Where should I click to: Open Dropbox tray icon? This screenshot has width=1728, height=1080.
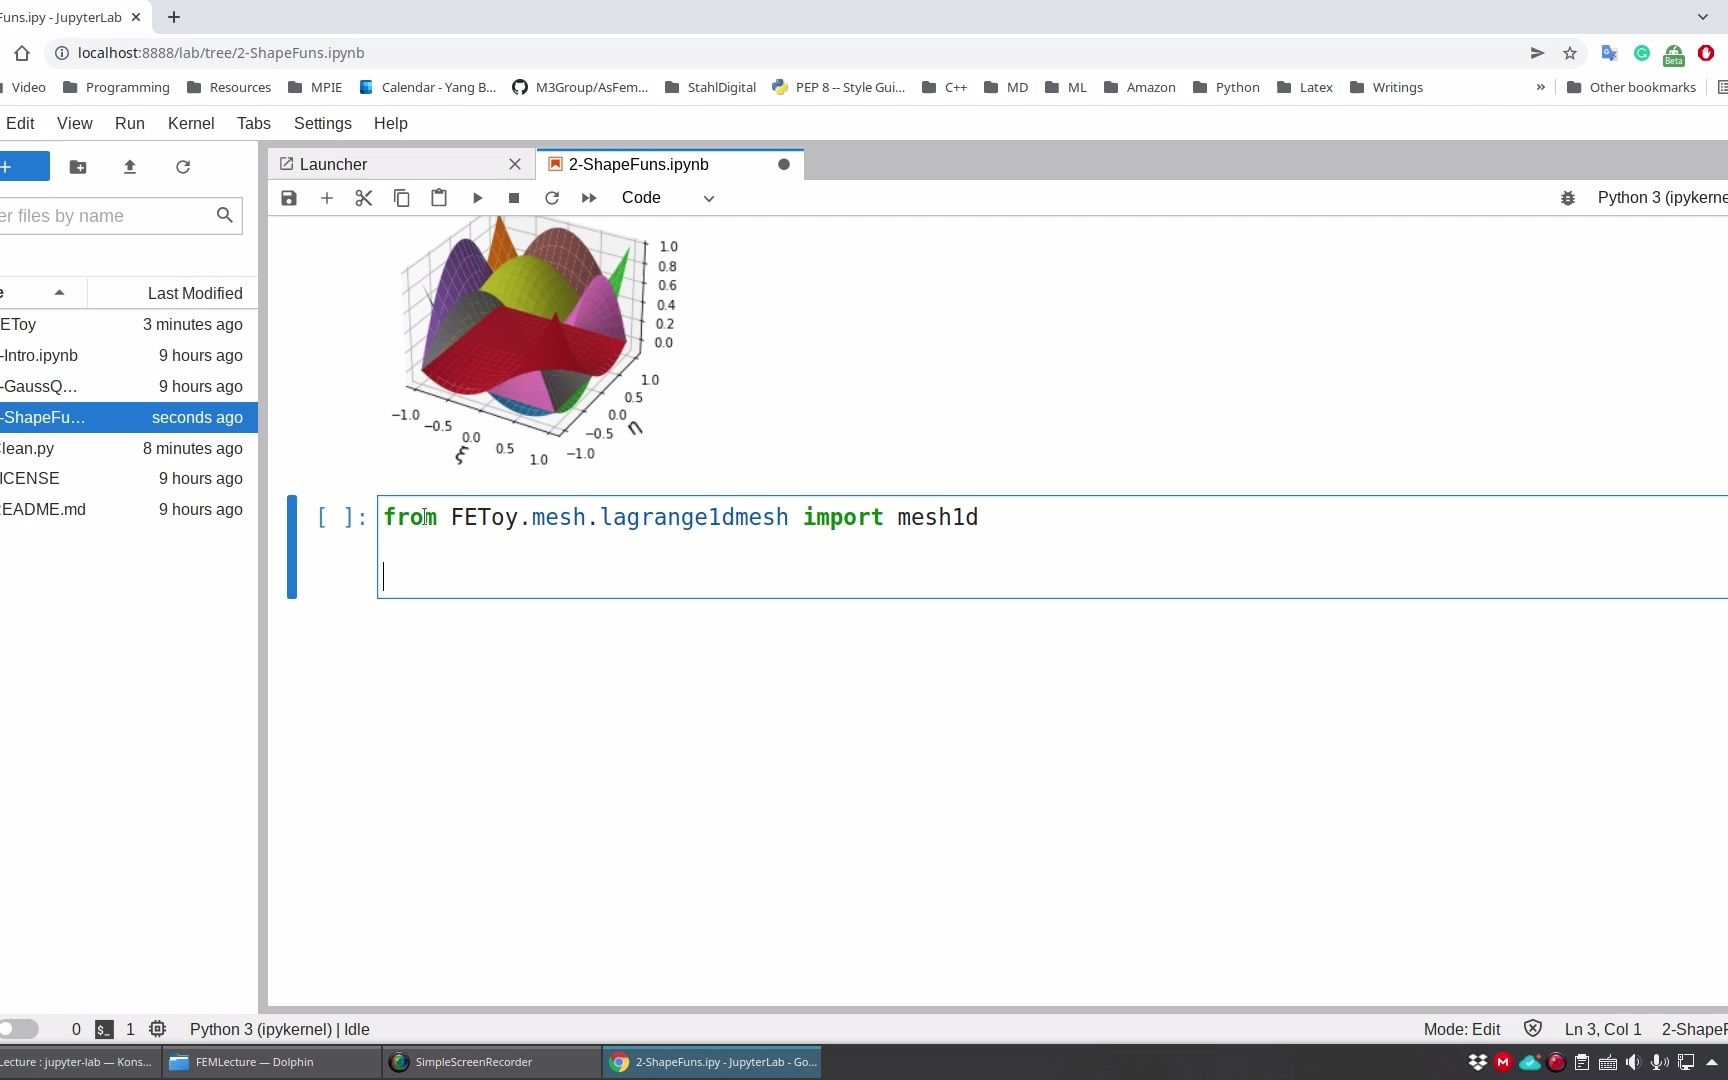1477,1062
